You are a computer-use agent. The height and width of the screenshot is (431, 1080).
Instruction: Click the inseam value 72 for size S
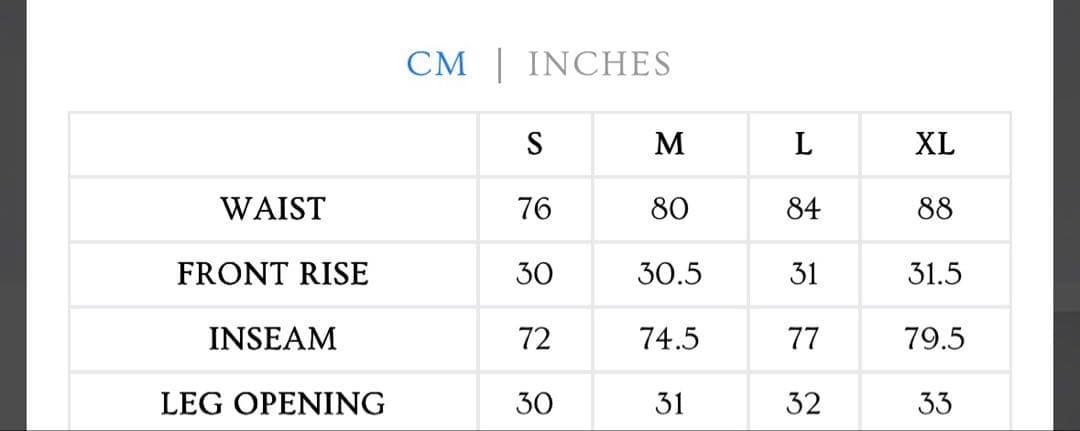(x=534, y=339)
